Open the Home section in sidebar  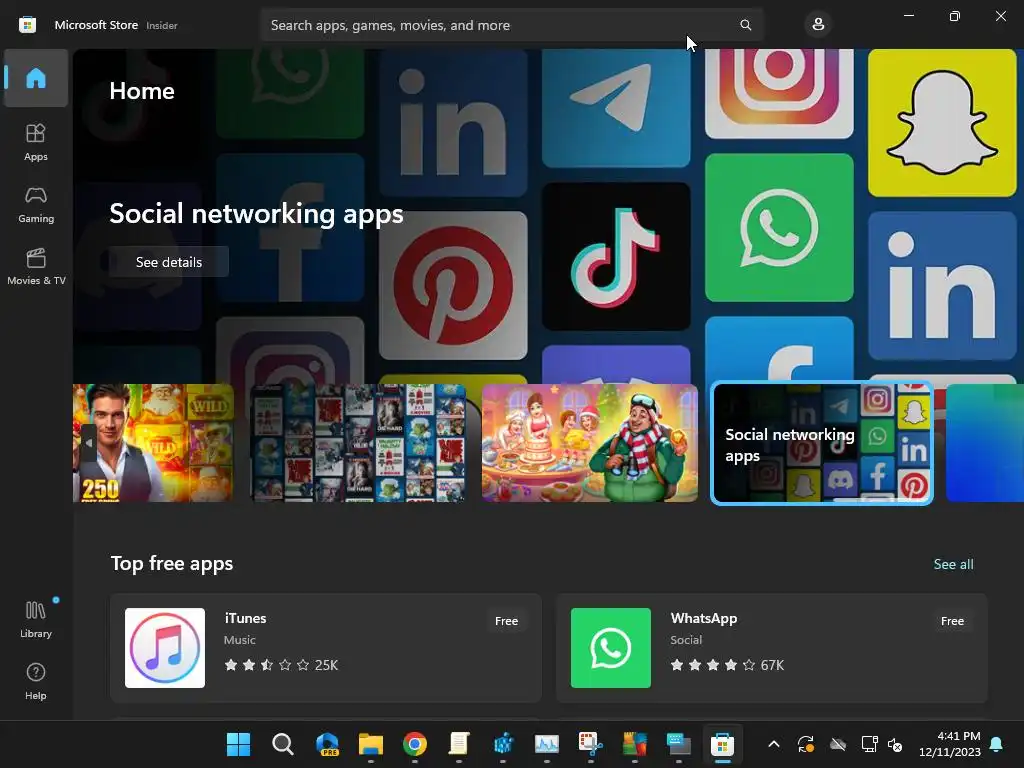(x=36, y=78)
